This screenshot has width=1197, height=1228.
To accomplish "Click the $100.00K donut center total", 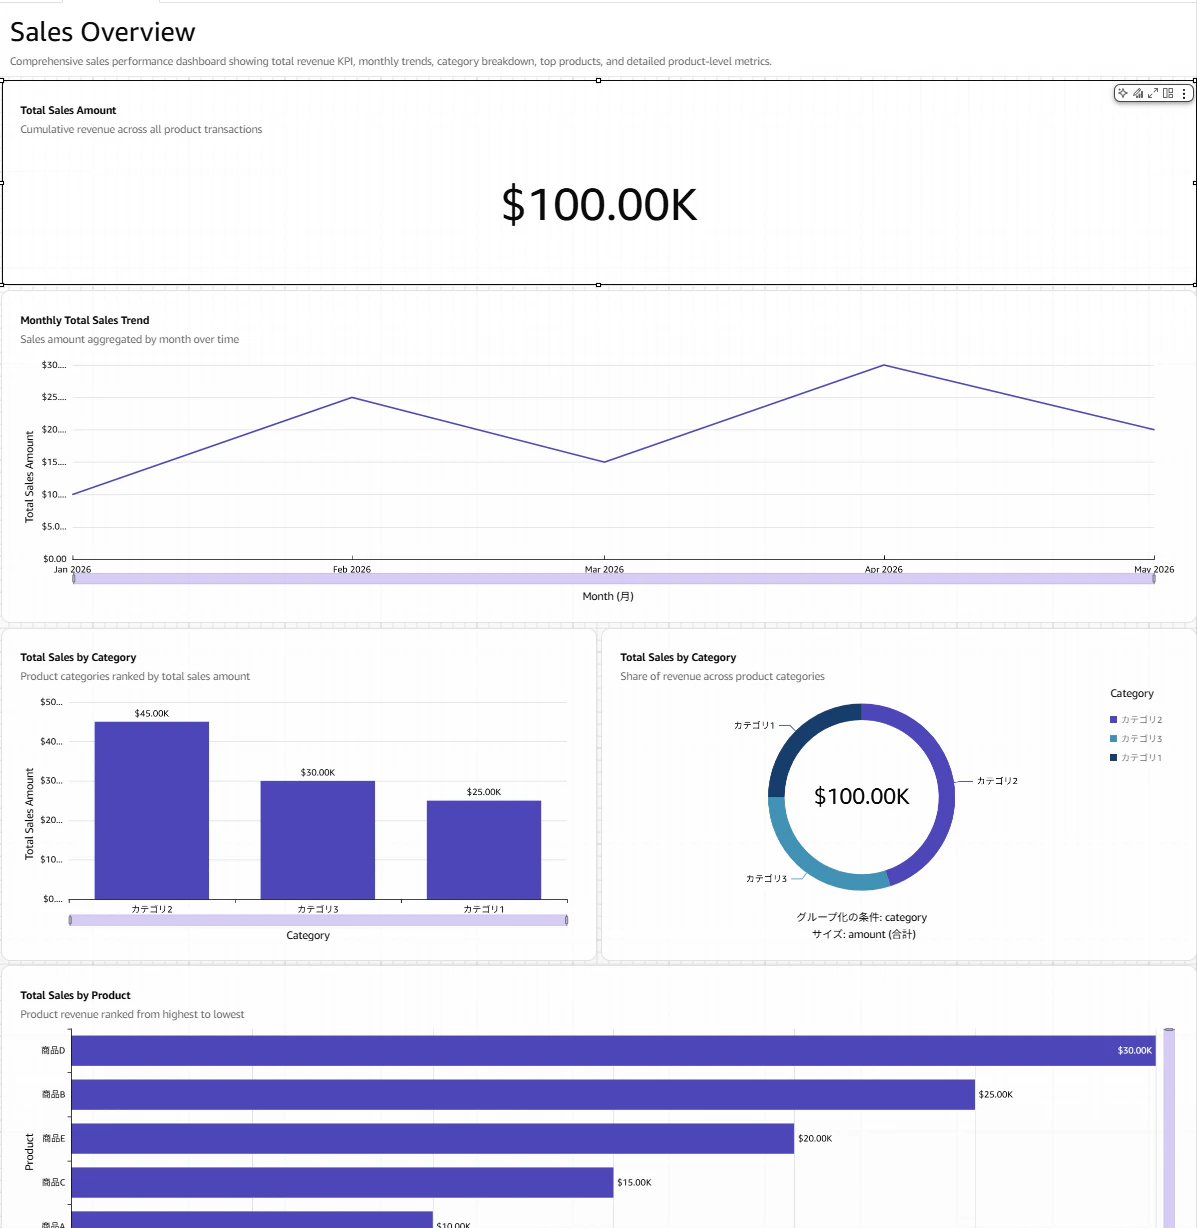I will (862, 796).
